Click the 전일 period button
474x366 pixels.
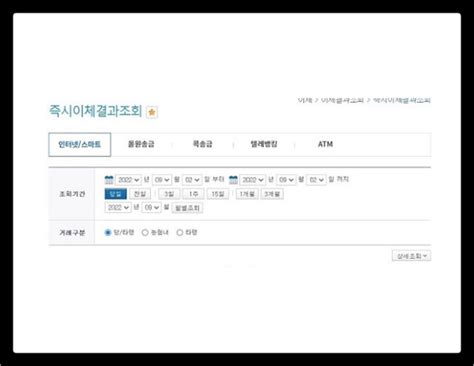tap(140, 194)
